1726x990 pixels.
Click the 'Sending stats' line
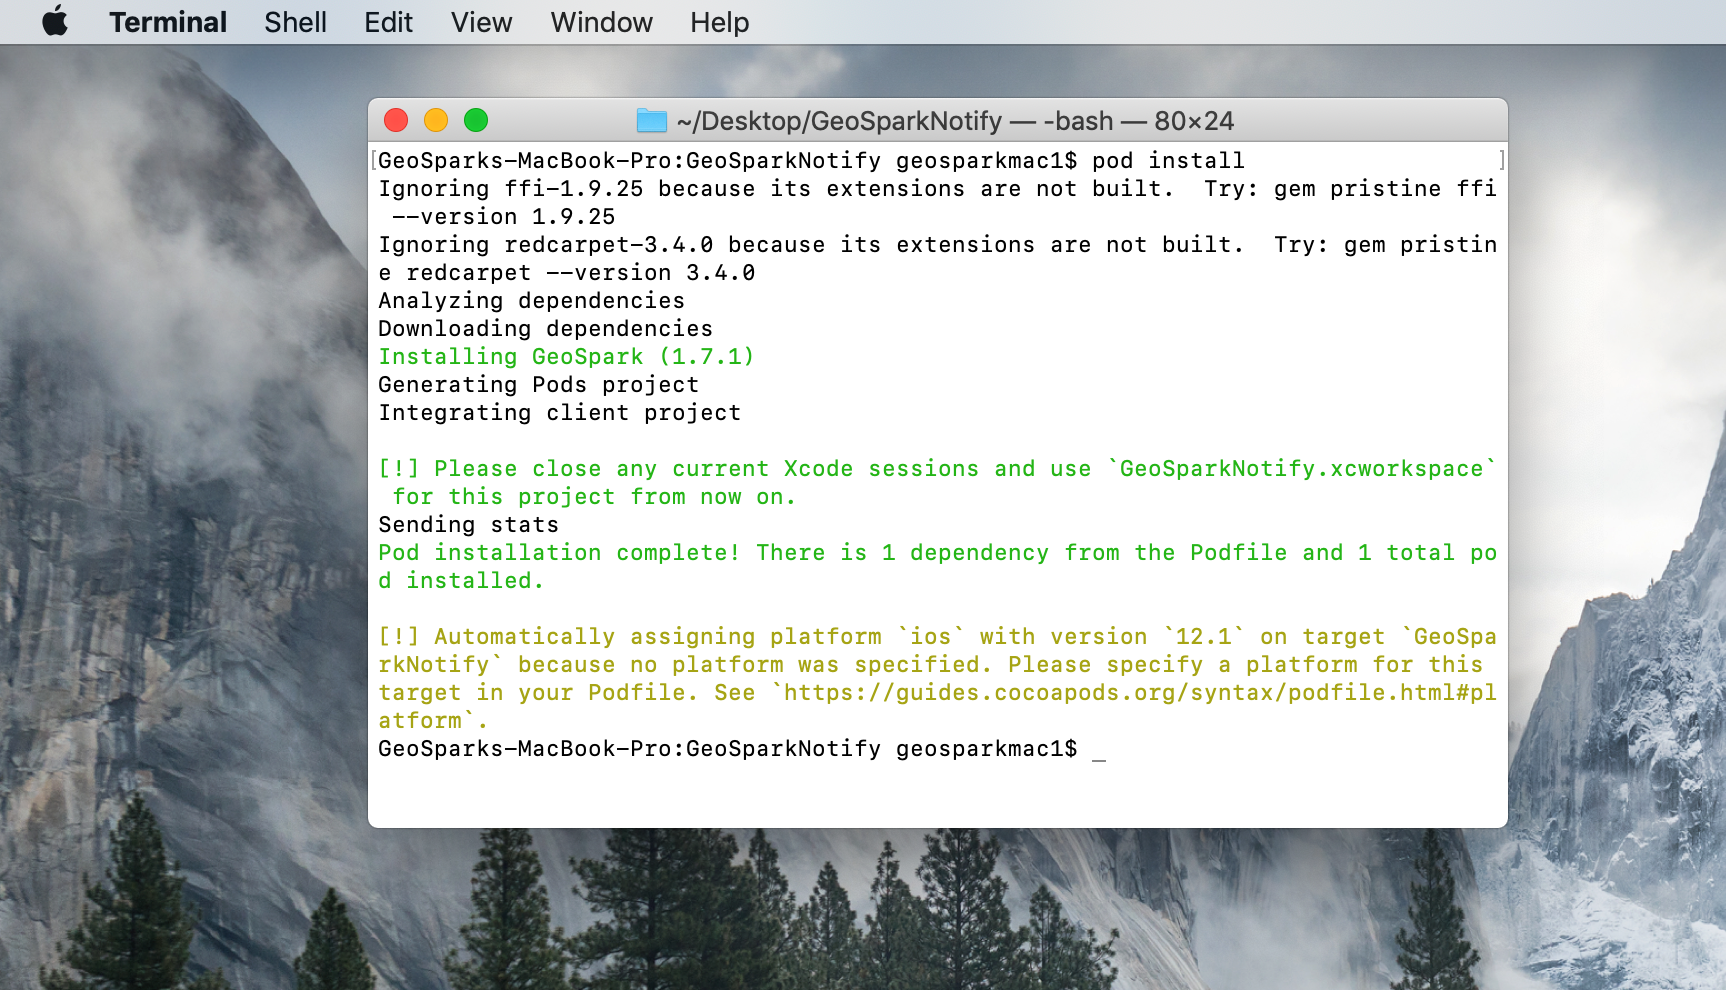[x=469, y=525]
